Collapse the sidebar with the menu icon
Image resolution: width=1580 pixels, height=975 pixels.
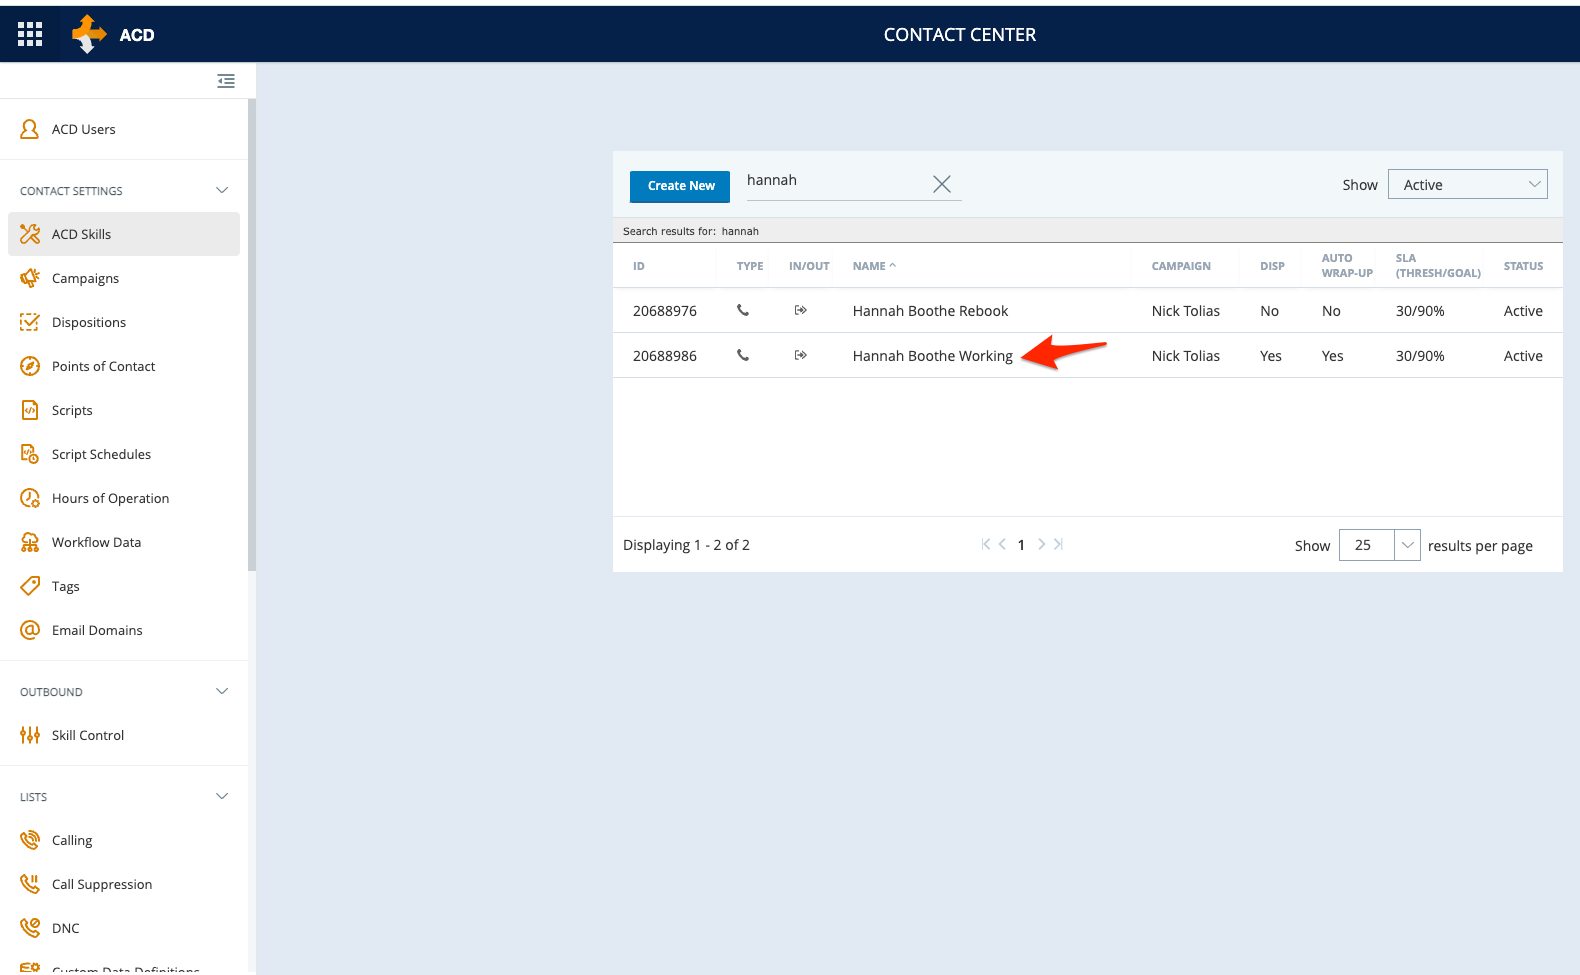pos(226,81)
